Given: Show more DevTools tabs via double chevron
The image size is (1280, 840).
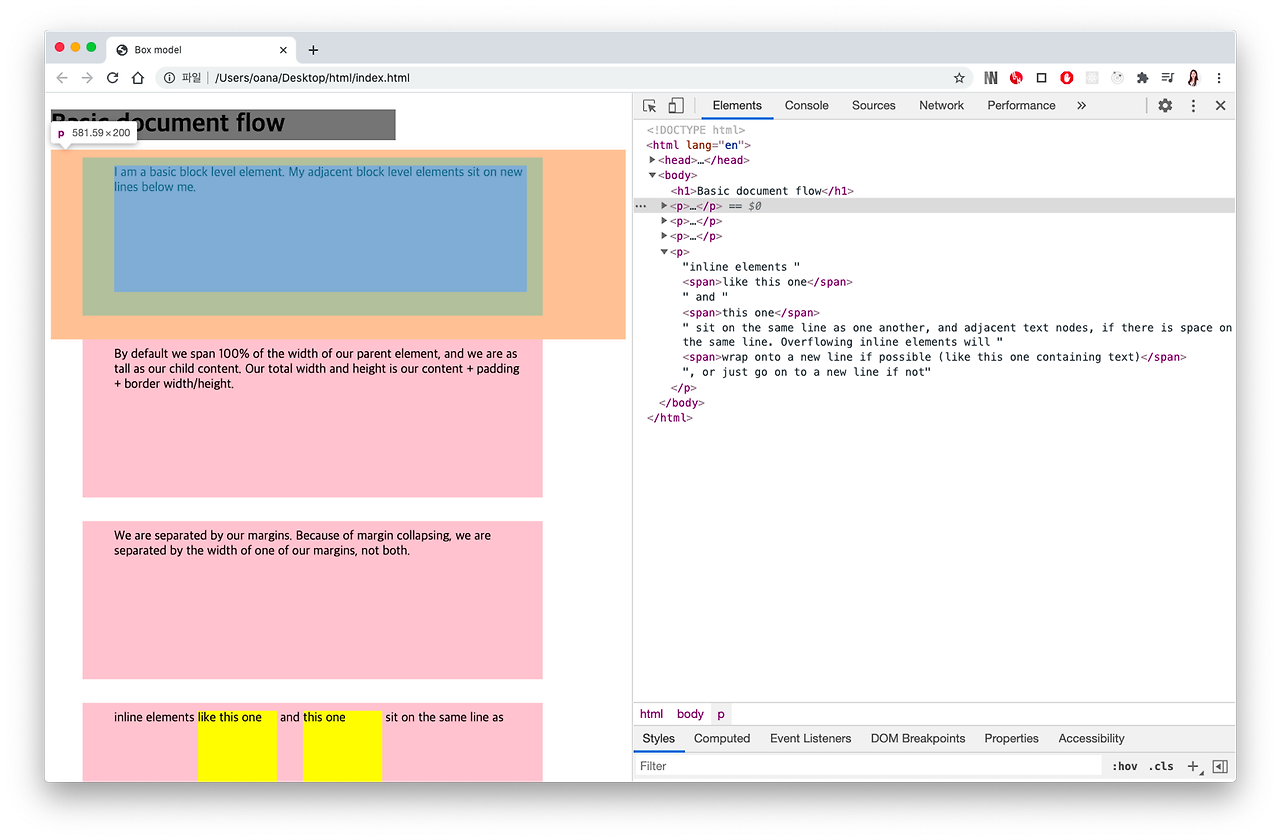Looking at the screenshot, I should [x=1081, y=106].
